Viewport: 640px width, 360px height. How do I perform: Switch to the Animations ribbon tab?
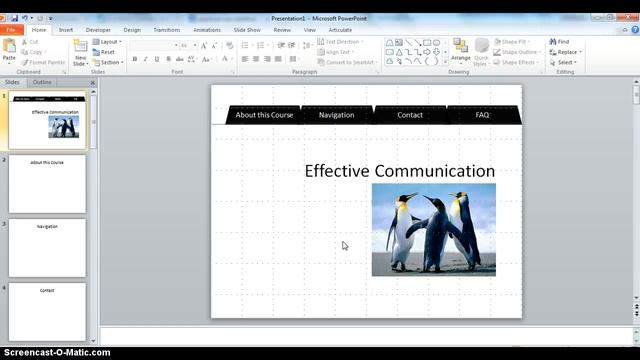click(207, 30)
